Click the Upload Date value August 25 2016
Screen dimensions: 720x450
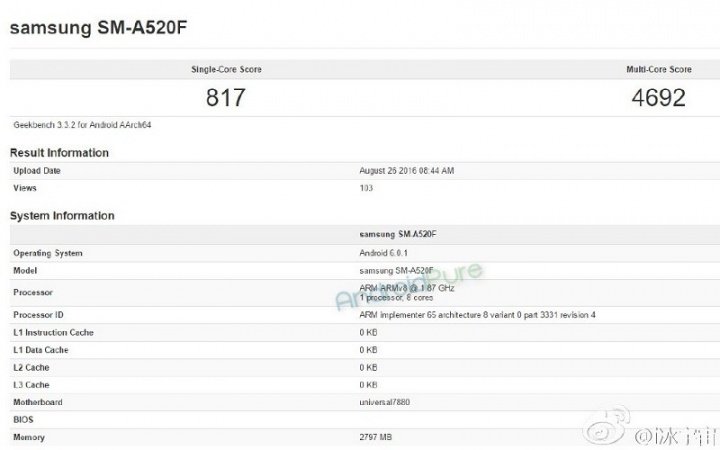click(406, 171)
